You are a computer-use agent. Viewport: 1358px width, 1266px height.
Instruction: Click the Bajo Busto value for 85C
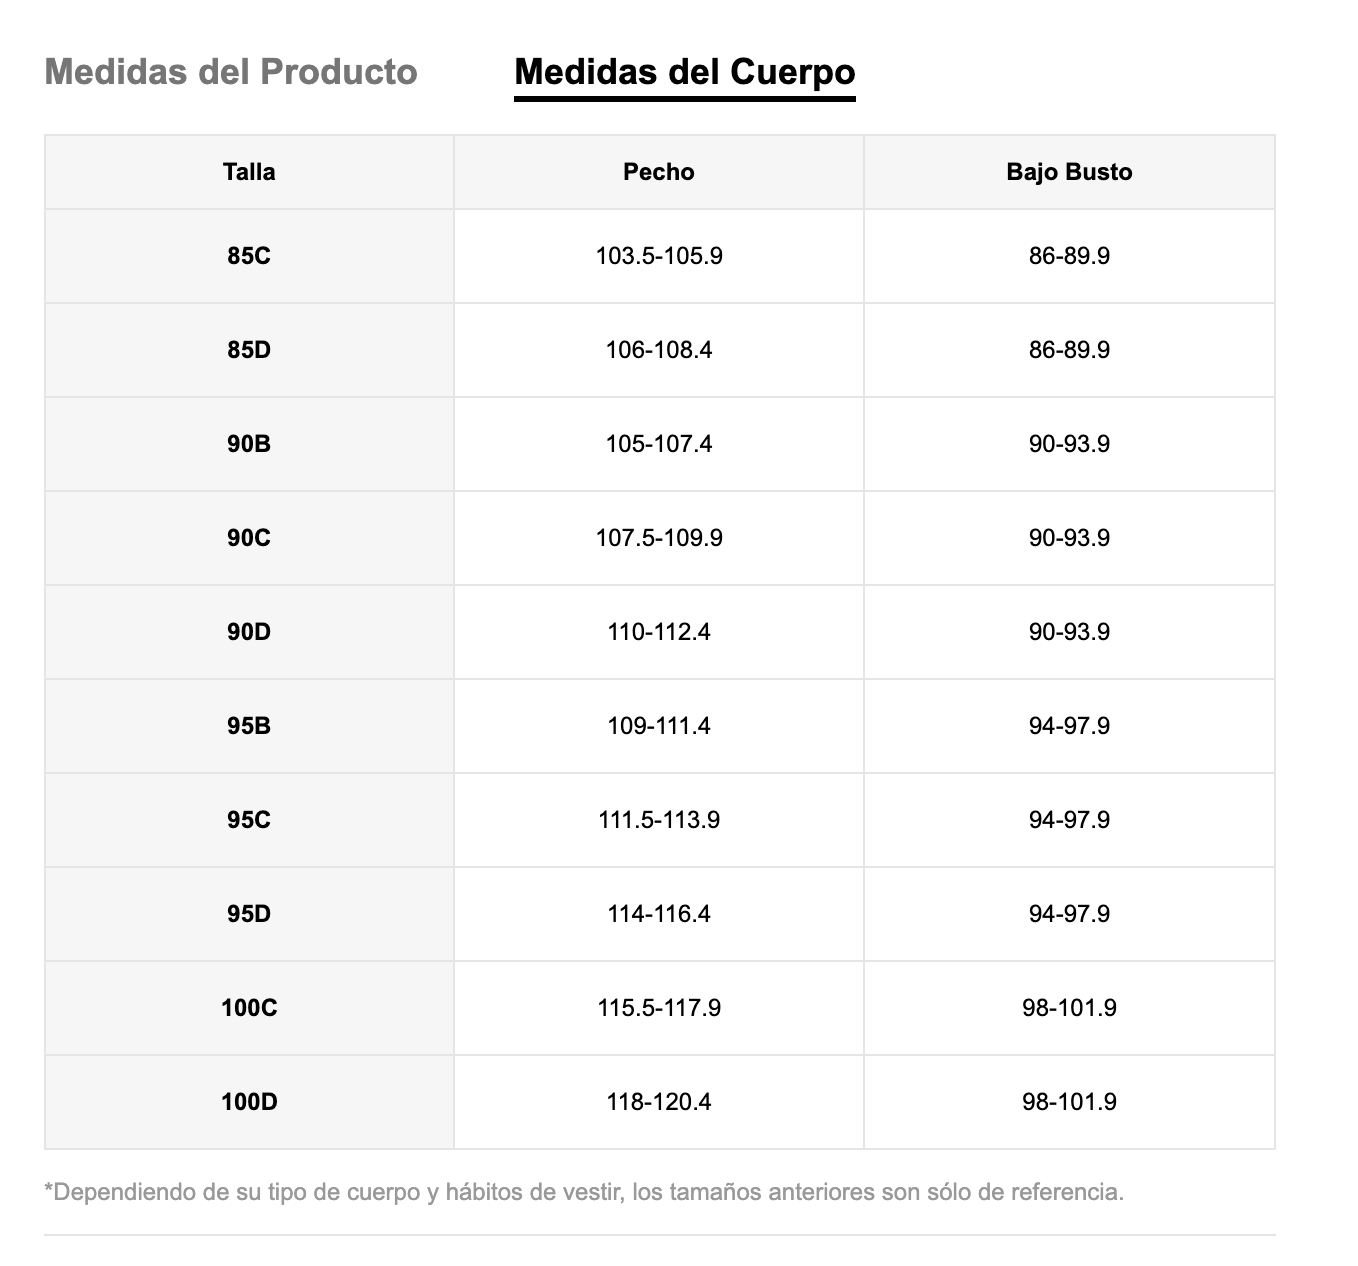[x=1069, y=256]
